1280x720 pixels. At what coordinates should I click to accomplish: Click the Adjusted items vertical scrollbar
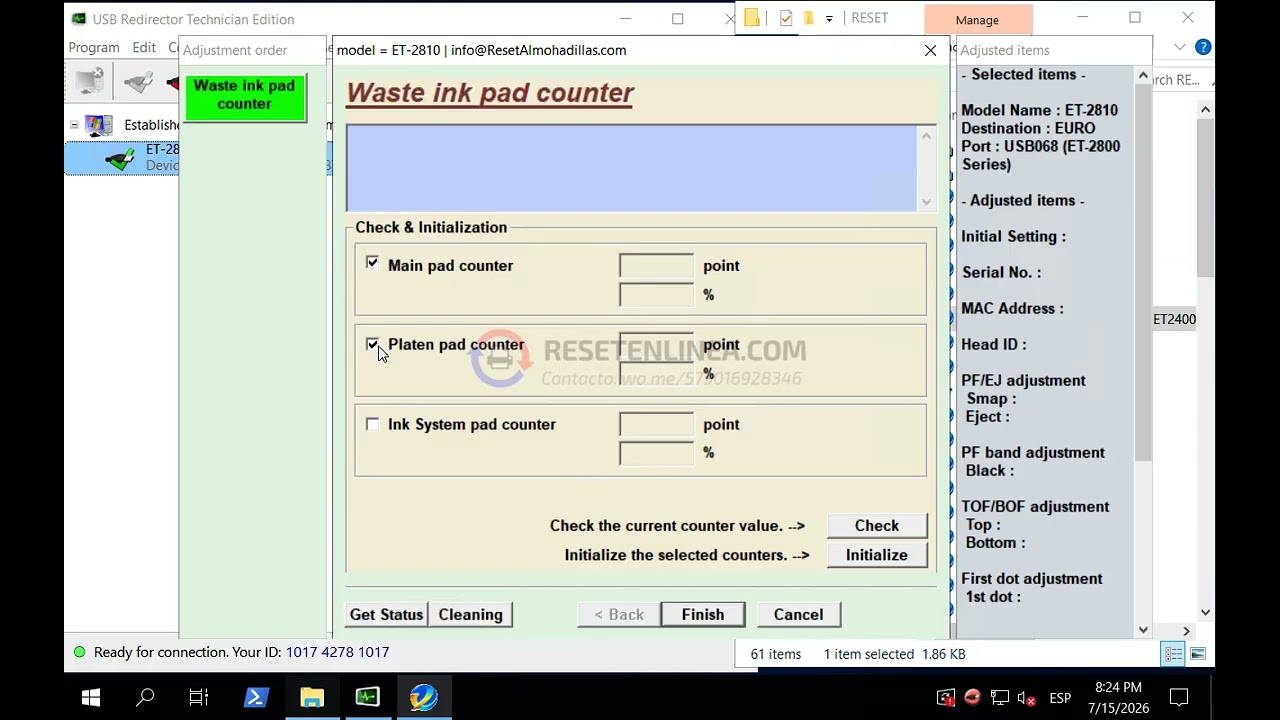[1143, 352]
